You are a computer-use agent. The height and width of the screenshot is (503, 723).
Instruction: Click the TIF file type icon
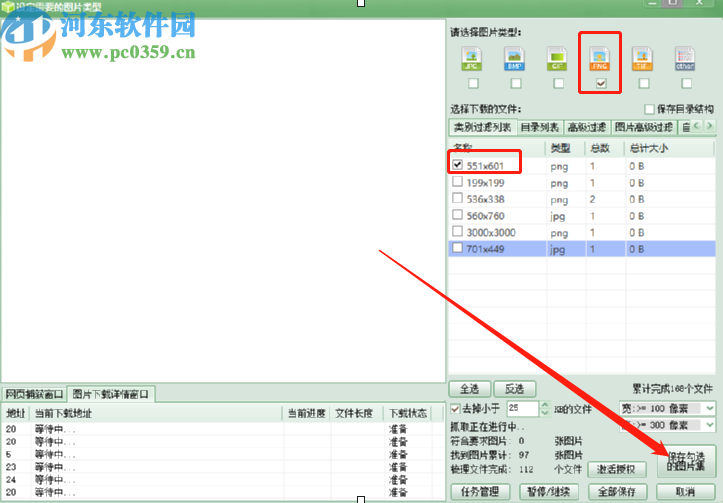pyautogui.click(x=642, y=59)
